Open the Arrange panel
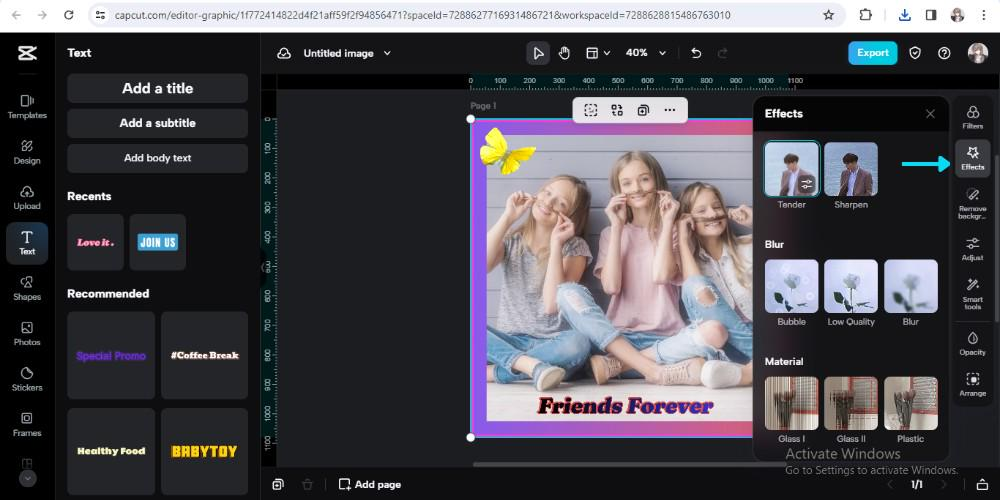The width and height of the screenshot is (1000, 500). [x=972, y=384]
